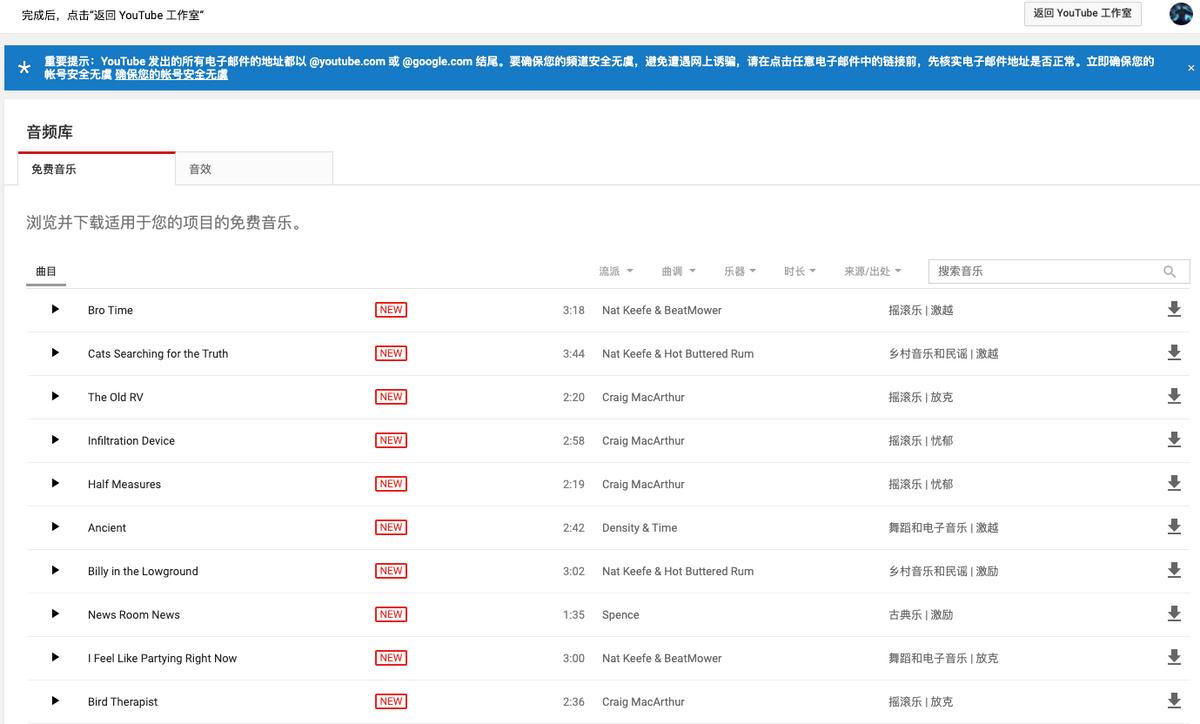
Task: Dismiss the blue security notice banner
Action: click(1190, 68)
